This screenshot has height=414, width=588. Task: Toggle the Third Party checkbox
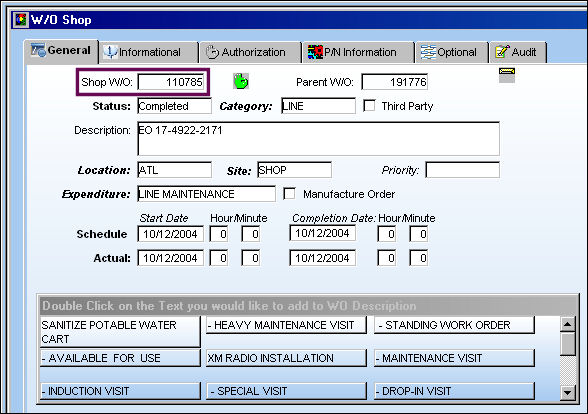point(369,106)
